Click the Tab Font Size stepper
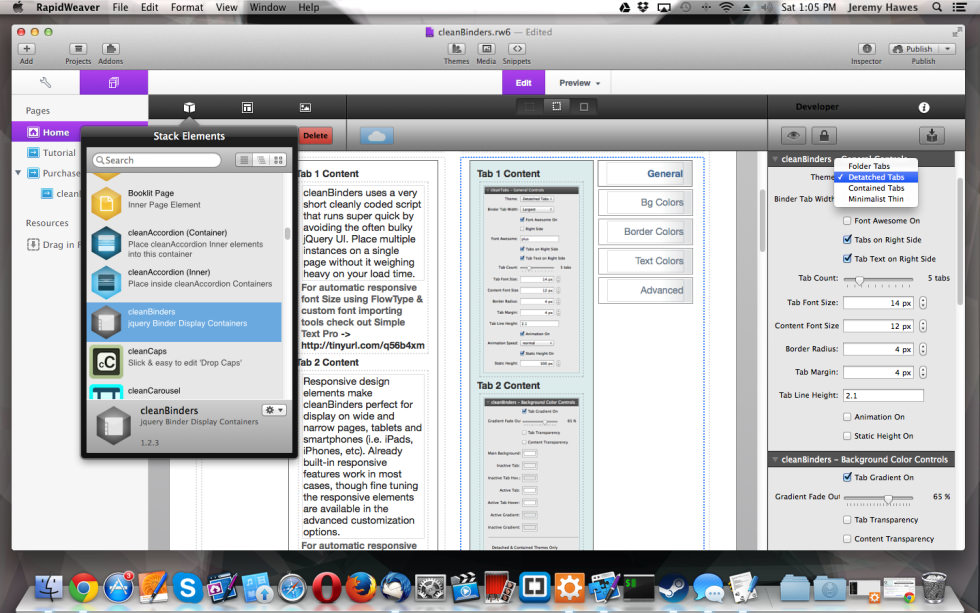Screen dimensions: 980x613 click(922, 302)
